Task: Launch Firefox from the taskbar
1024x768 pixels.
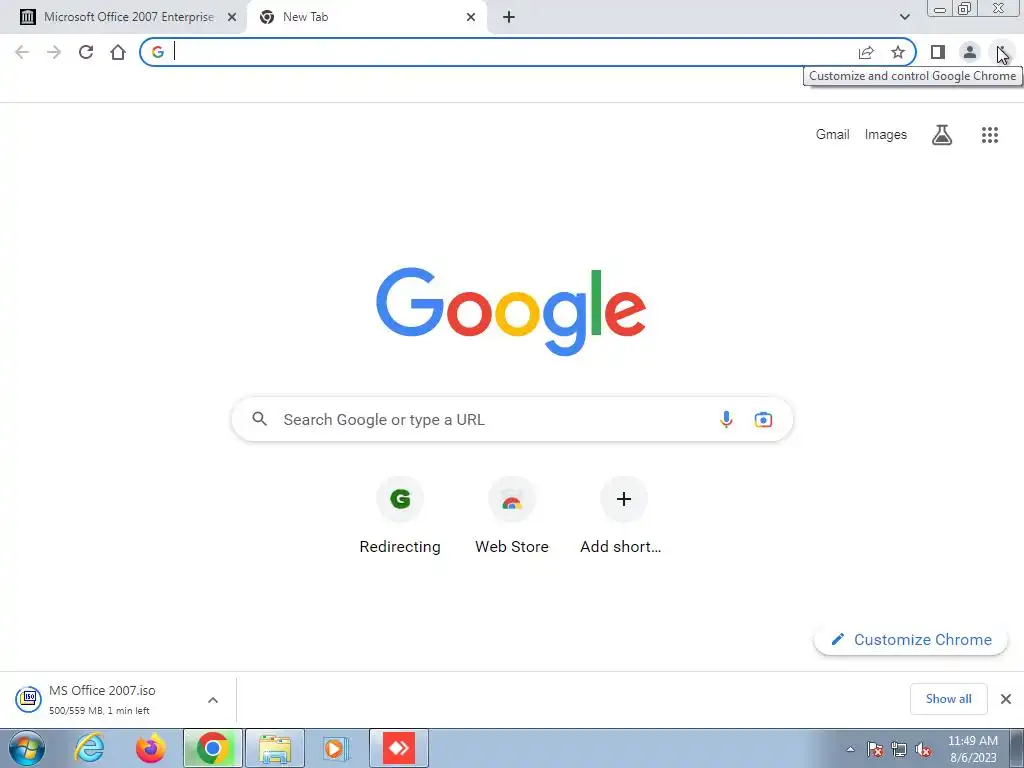Action: tap(151, 748)
